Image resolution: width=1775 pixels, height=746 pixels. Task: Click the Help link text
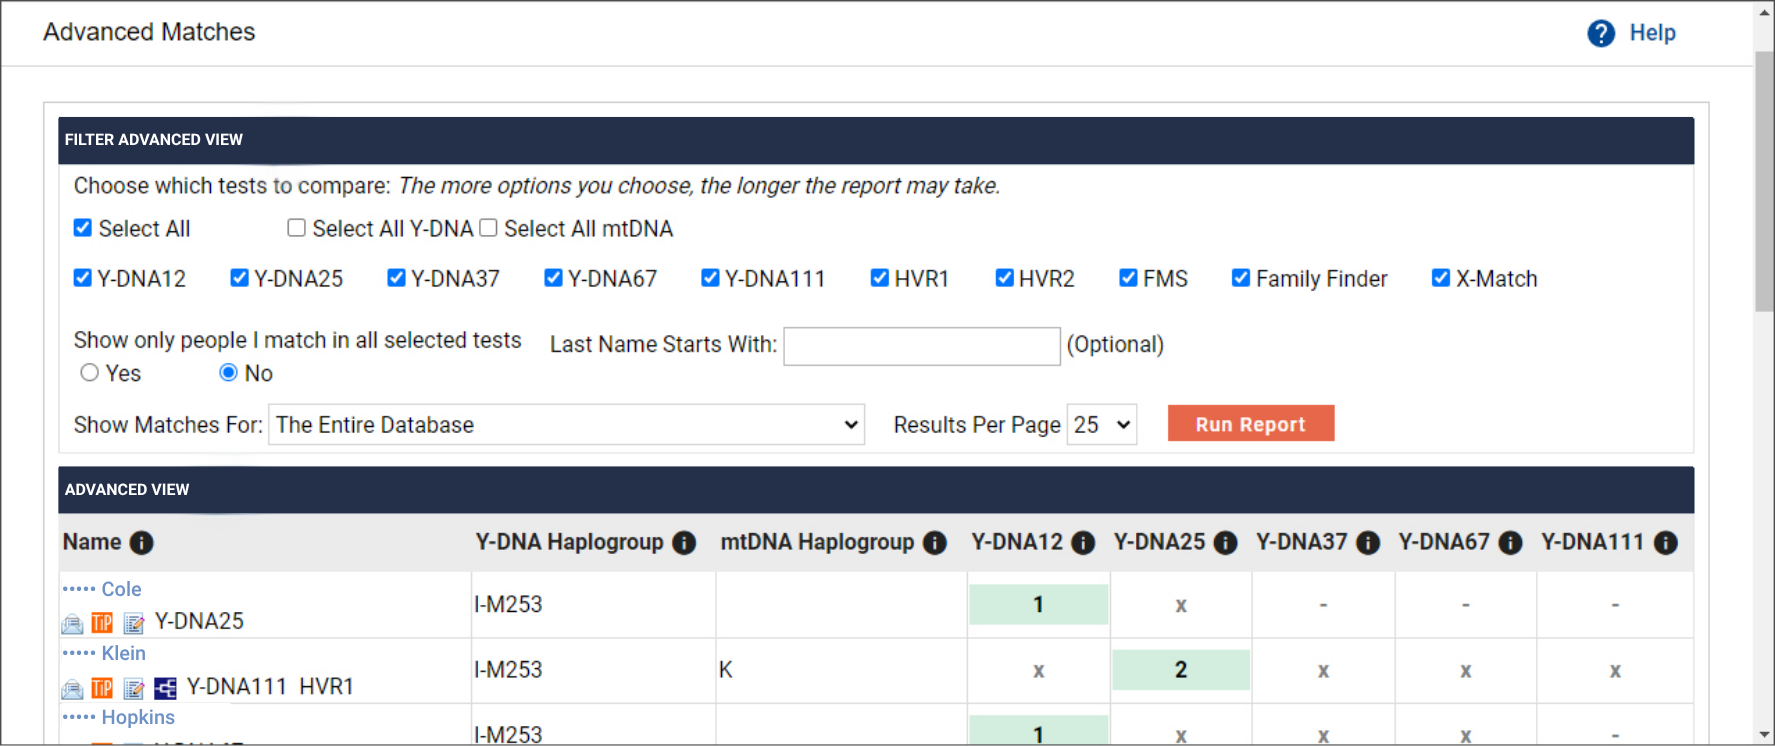(x=1652, y=33)
